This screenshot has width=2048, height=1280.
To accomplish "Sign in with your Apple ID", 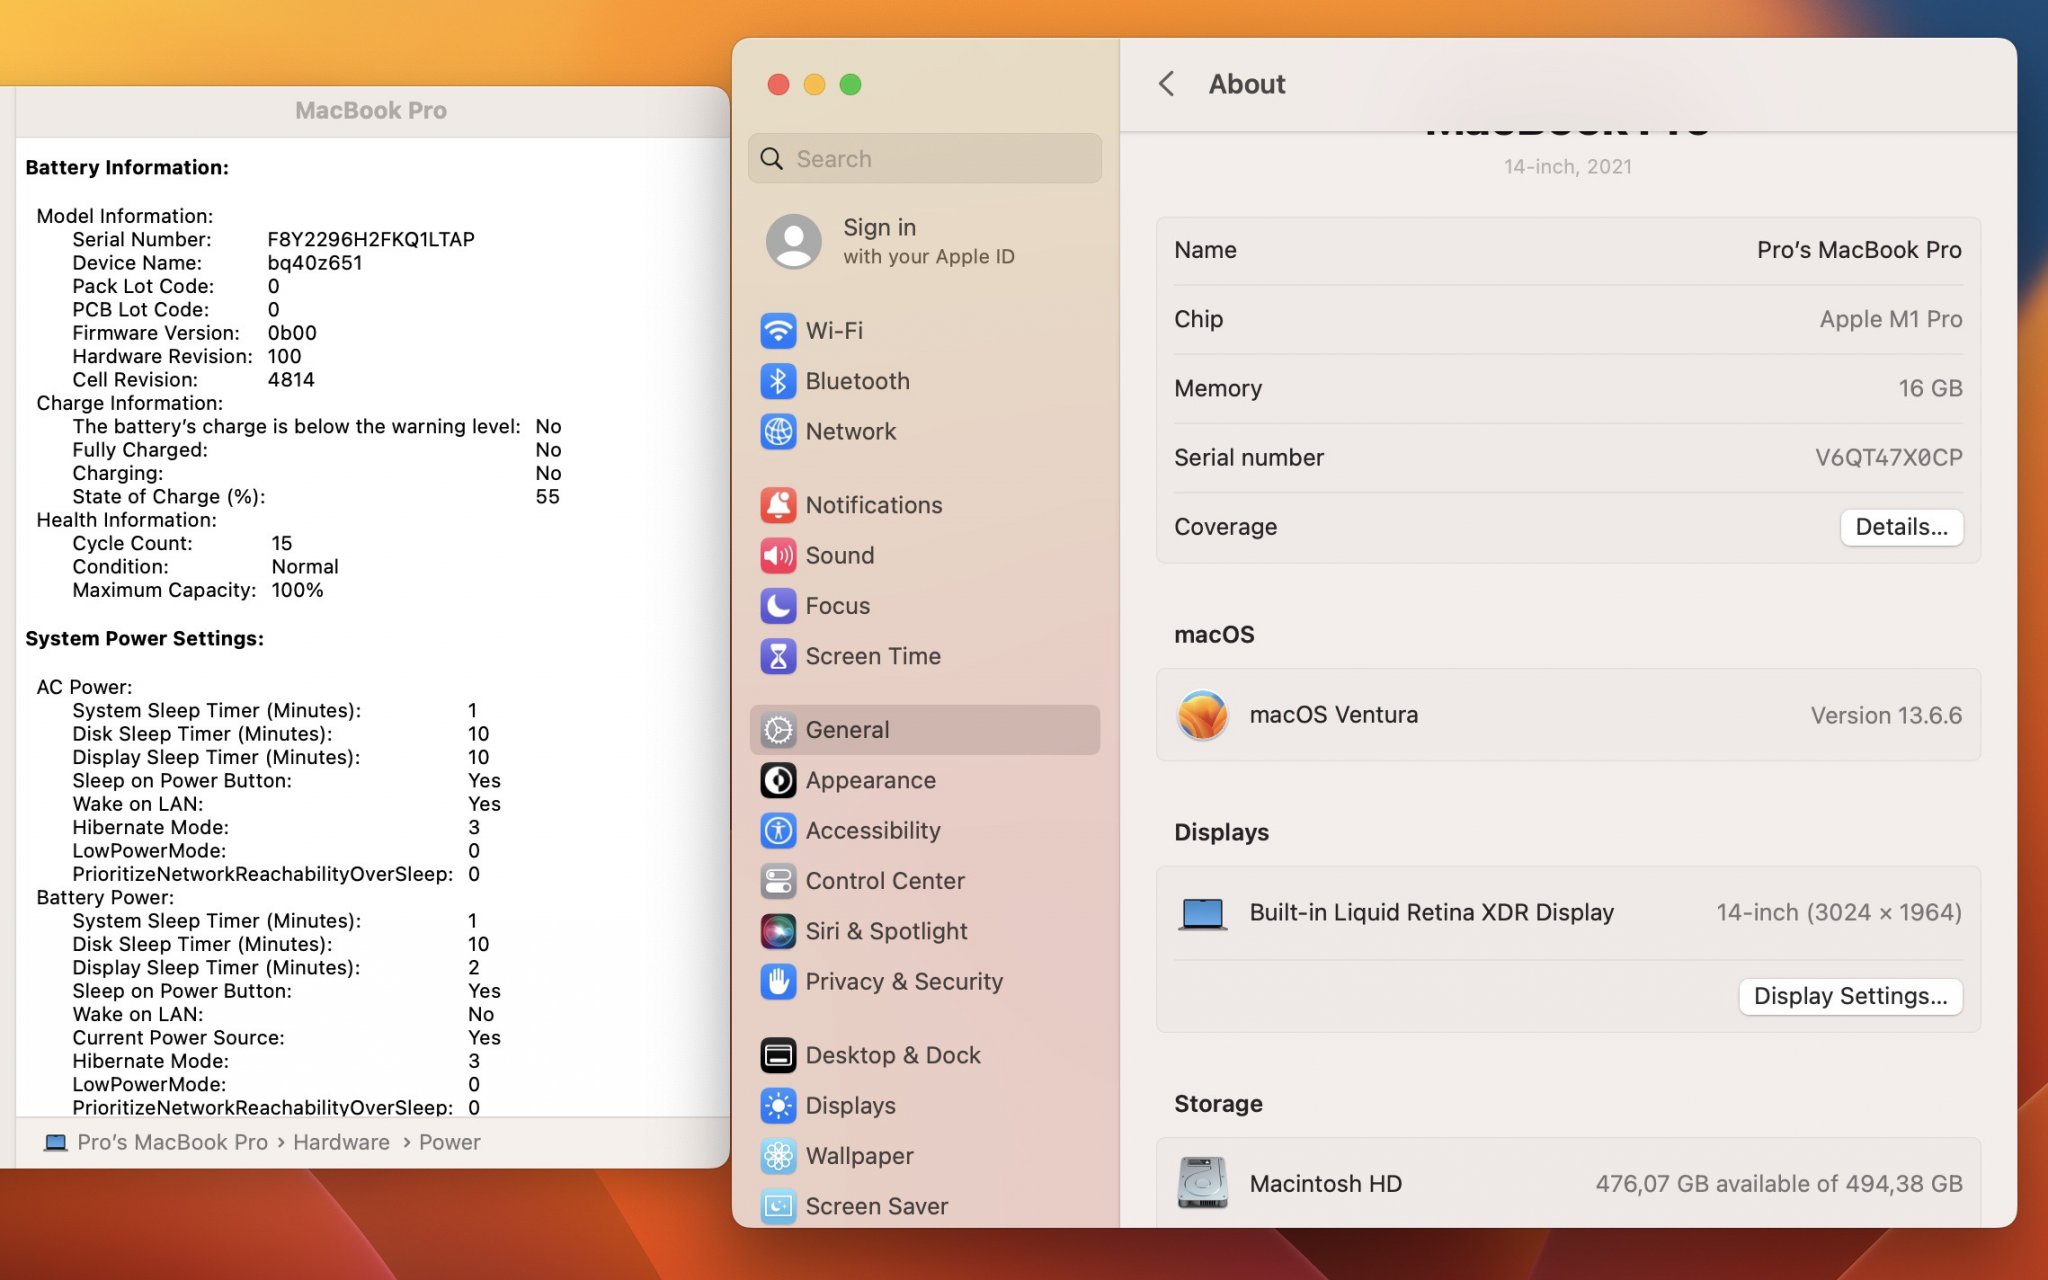I will point(890,241).
